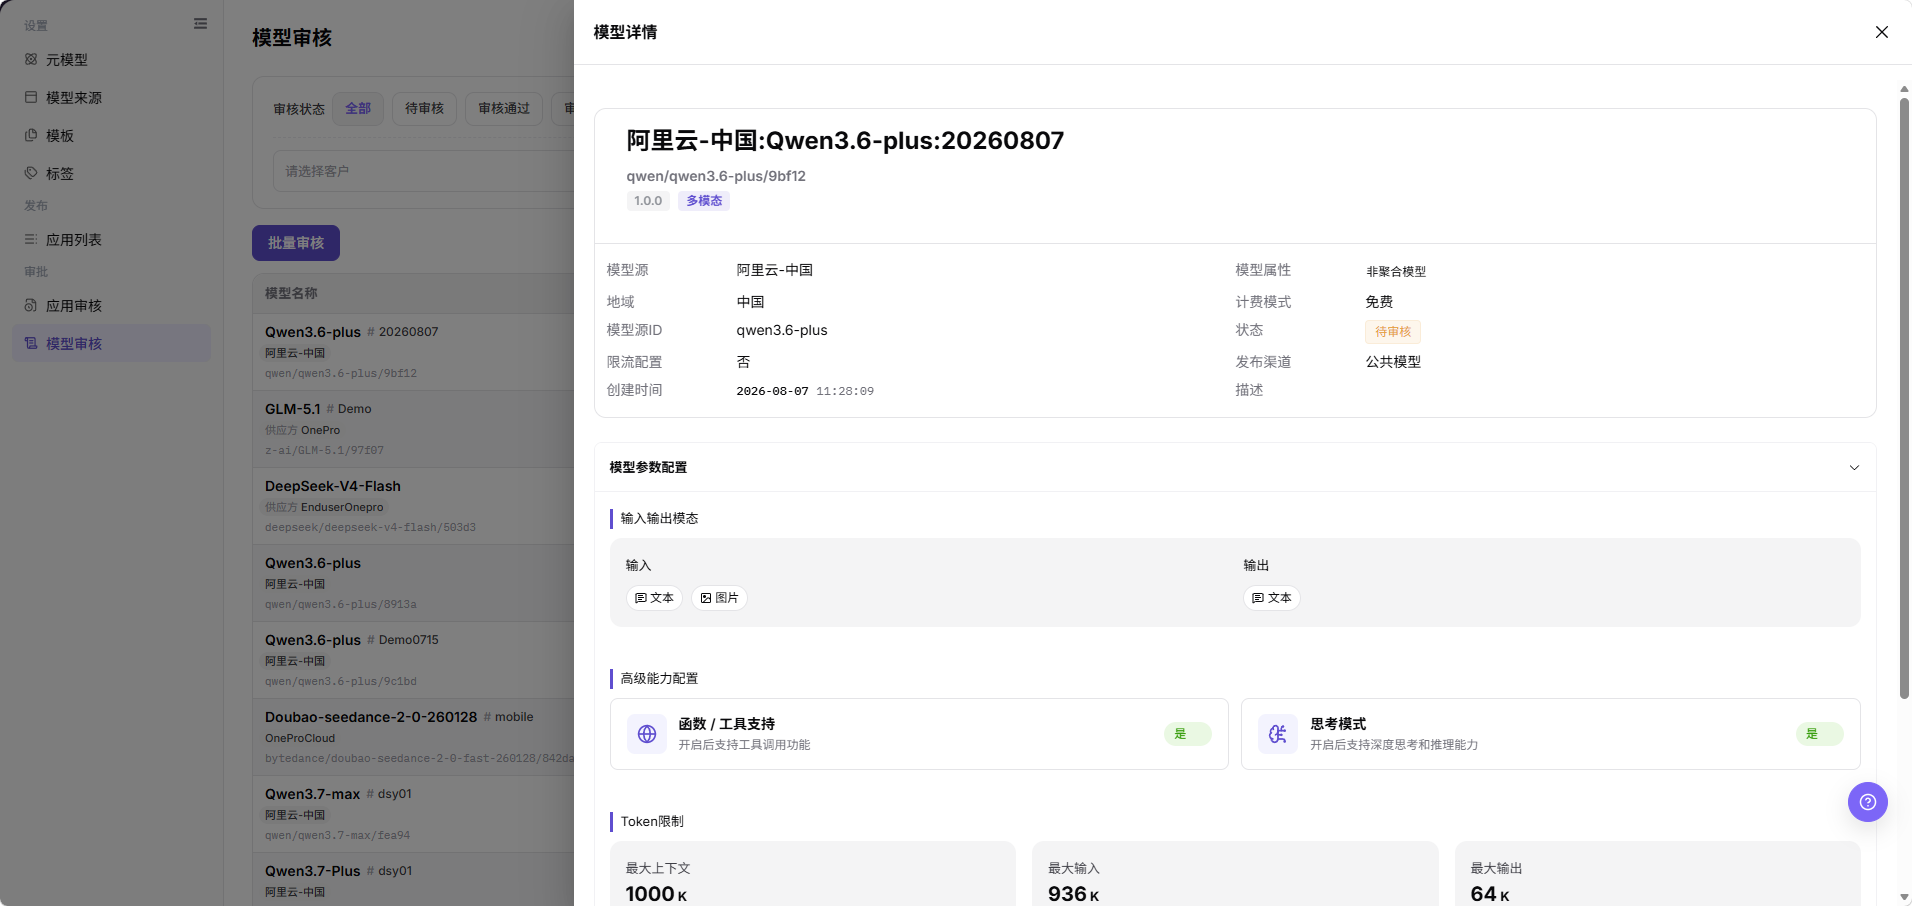Image resolution: width=1912 pixels, height=906 pixels.
Task: Click the 1.0.0 version tag
Action: tap(648, 201)
